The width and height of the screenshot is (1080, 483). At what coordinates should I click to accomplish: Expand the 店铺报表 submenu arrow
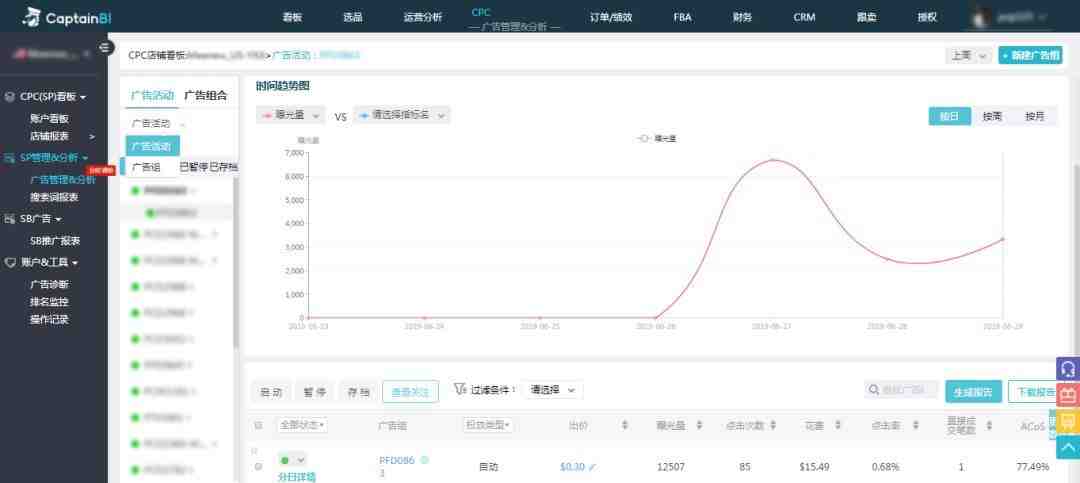[x=92, y=136]
